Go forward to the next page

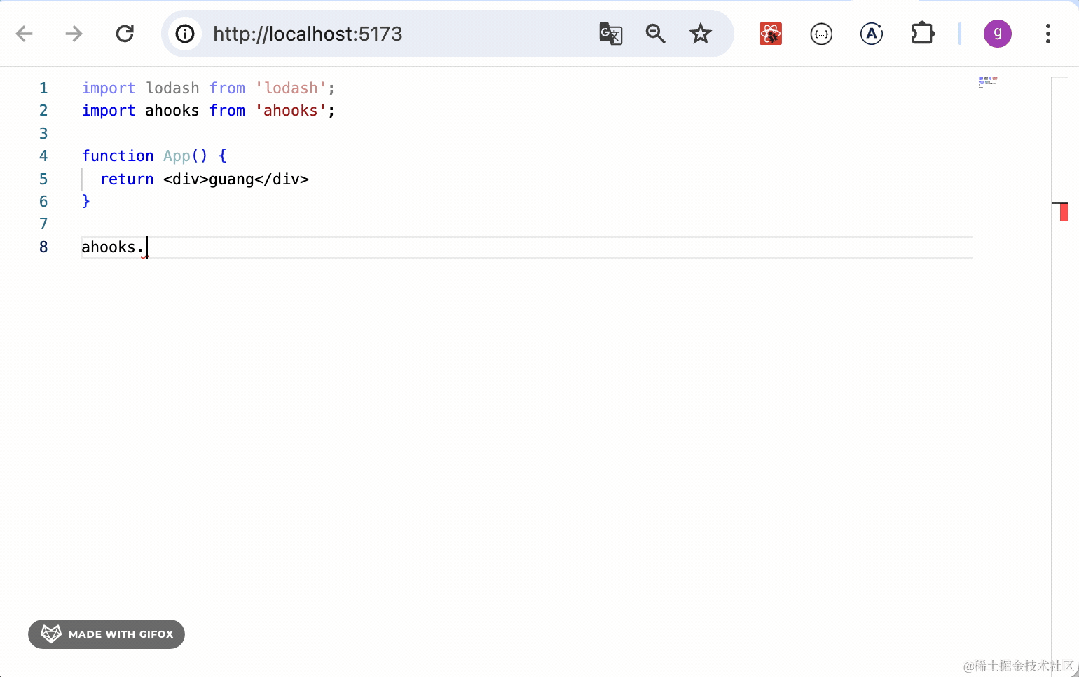click(x=74, y=34)
